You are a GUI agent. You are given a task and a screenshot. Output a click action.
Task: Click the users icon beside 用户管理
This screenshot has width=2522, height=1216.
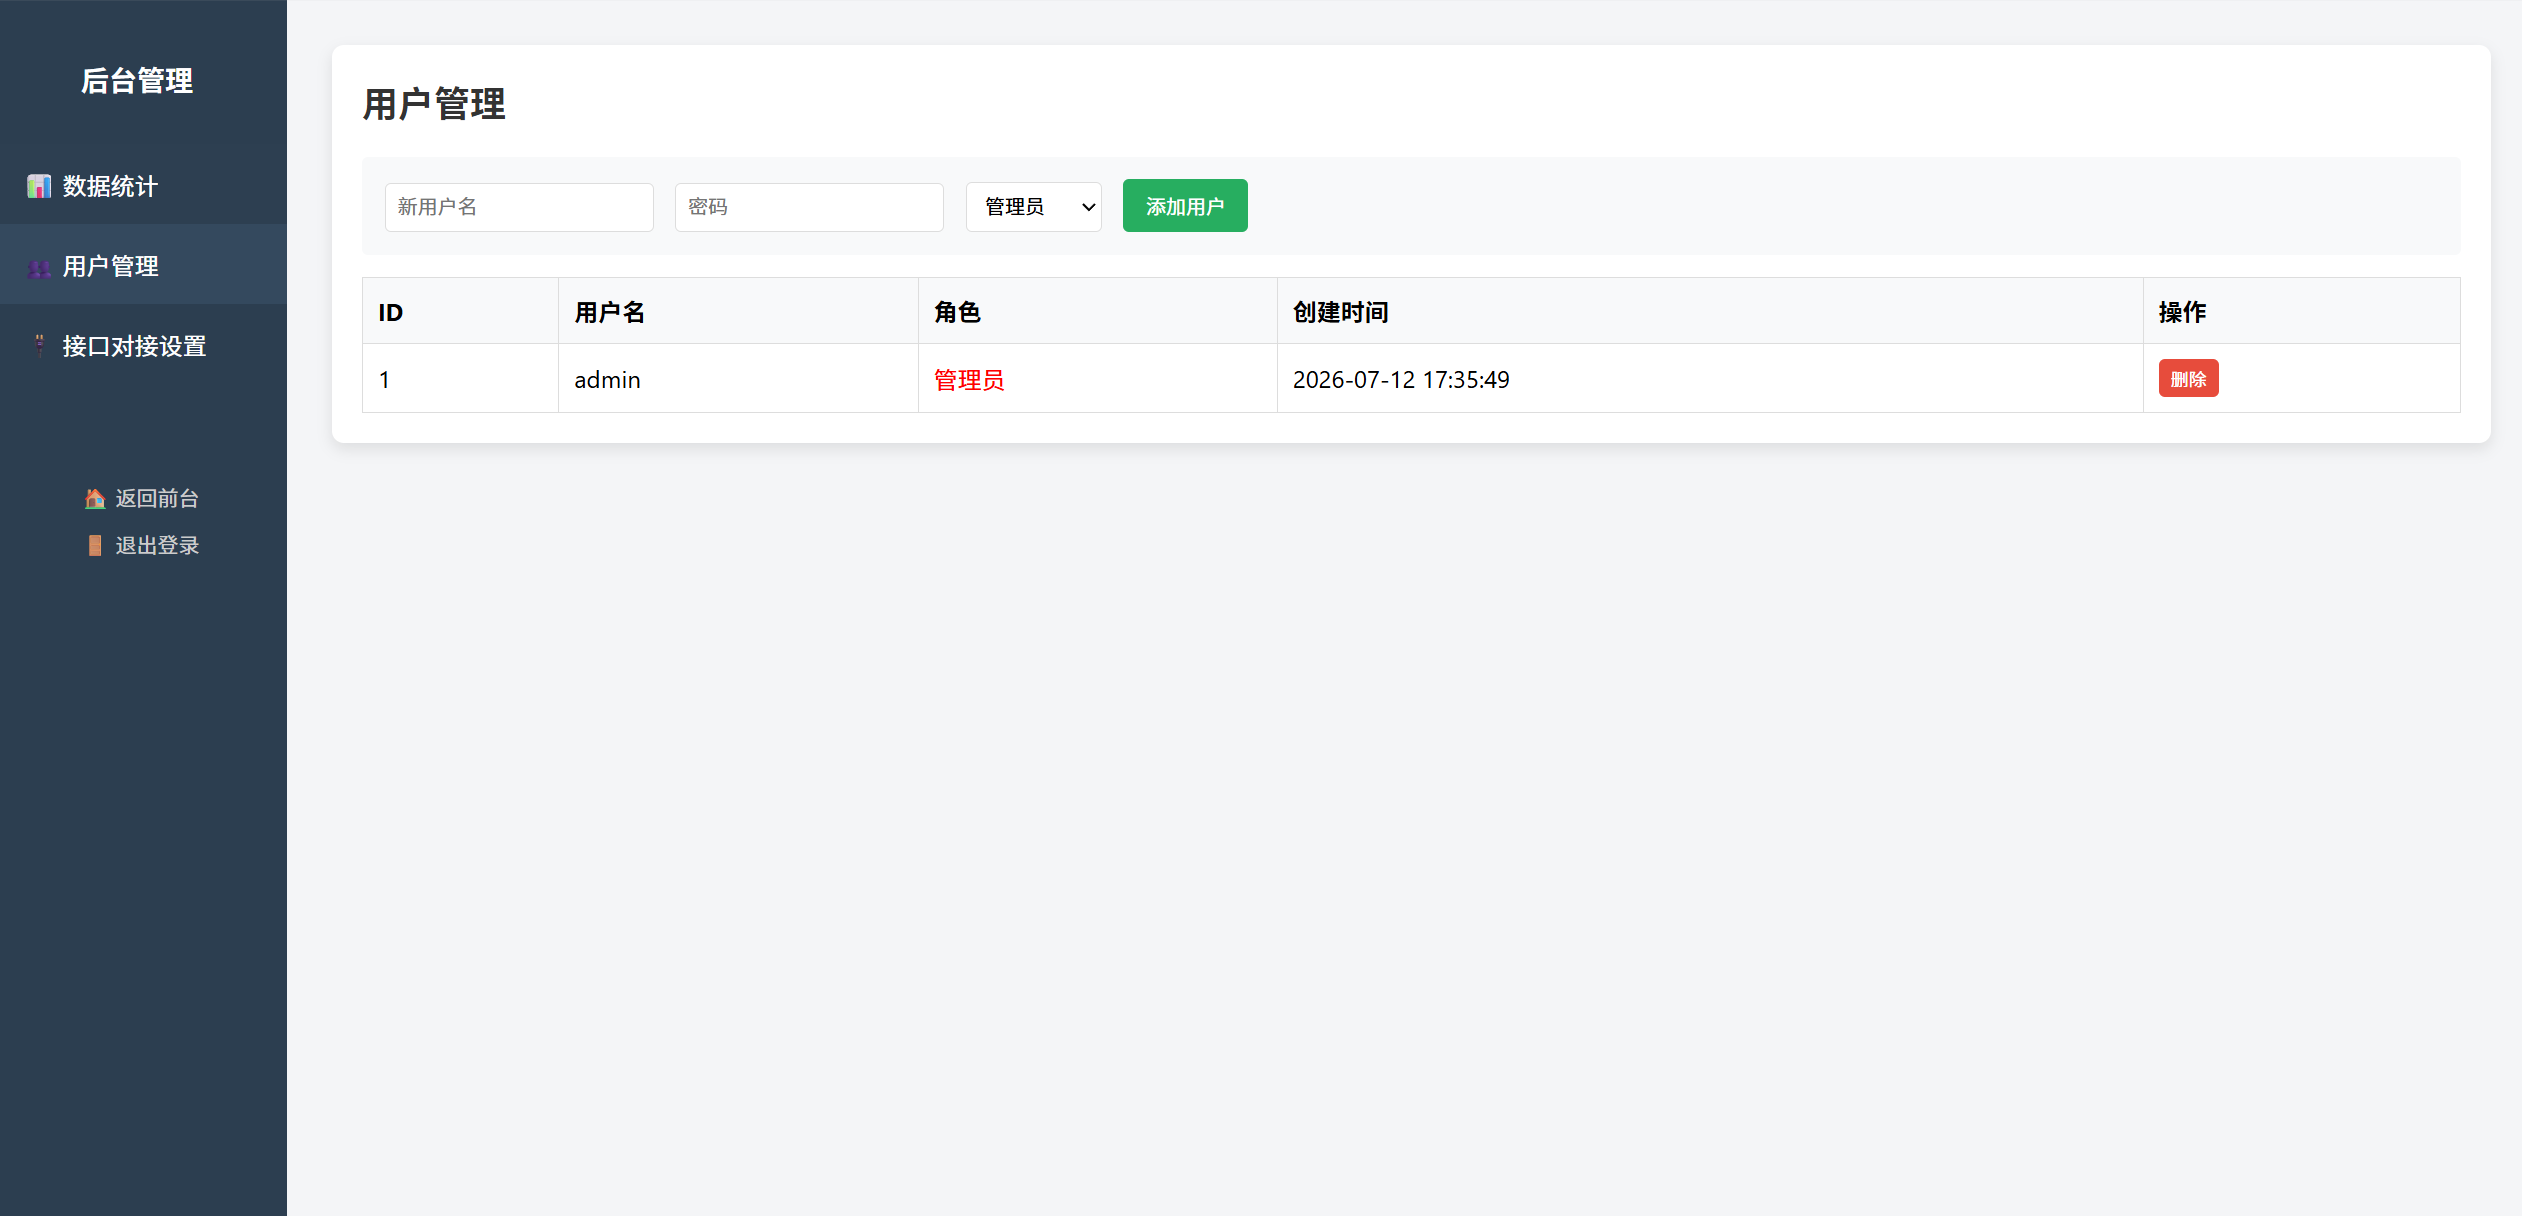pyautogui.click(x=39, y=267)
